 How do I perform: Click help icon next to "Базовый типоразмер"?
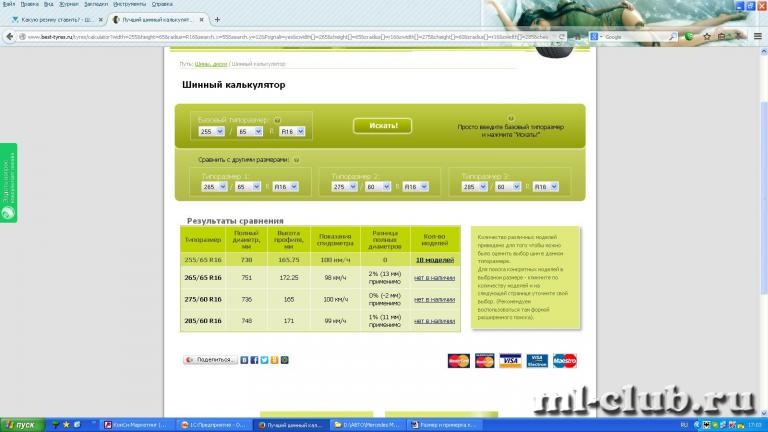(x=277, y=119)
